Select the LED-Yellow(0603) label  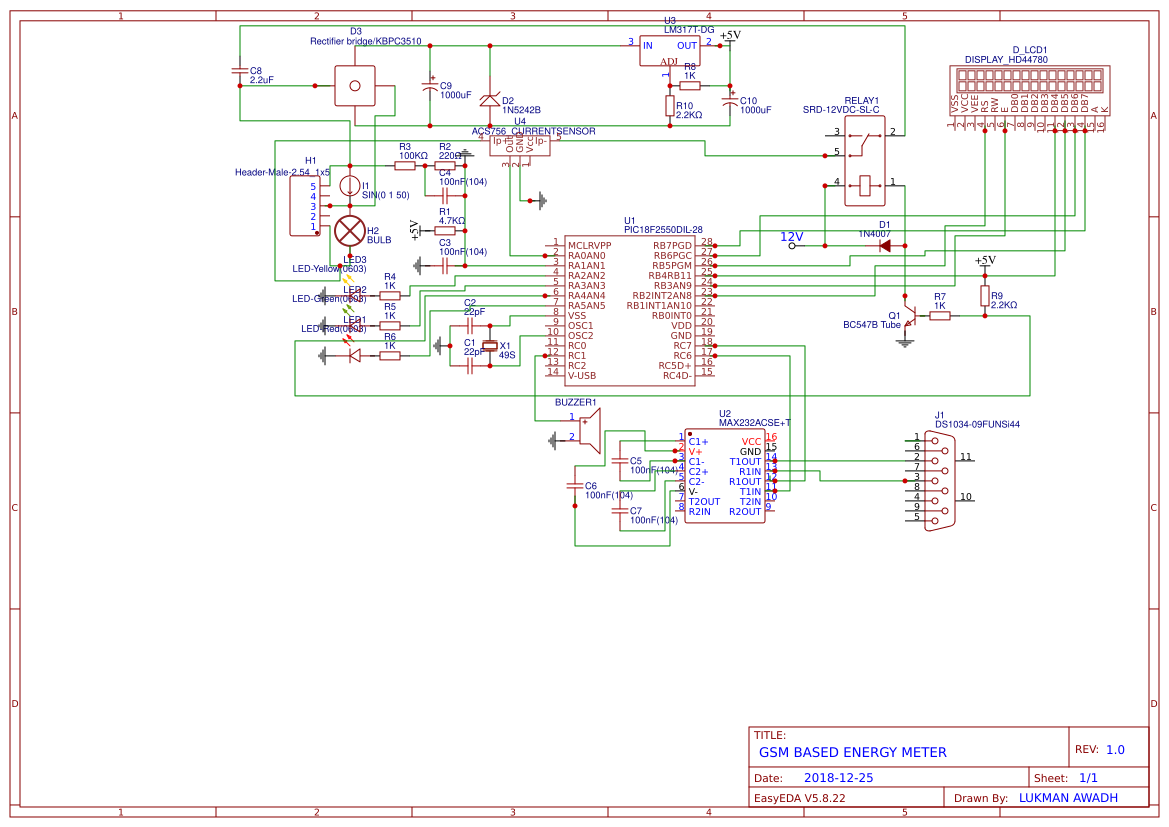[x=329, y=269]
